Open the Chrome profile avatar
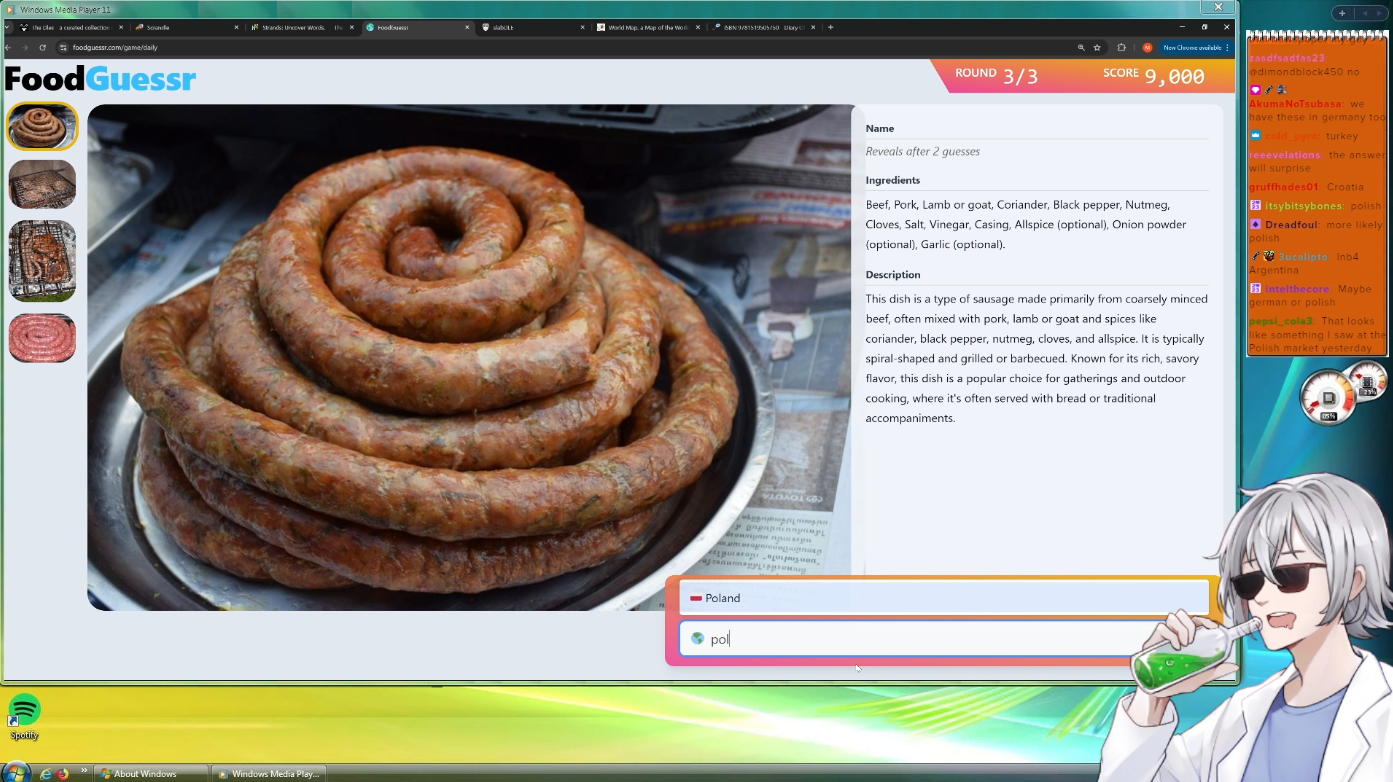This screenshot has width=1393, height=782. tap(1147, 47)
